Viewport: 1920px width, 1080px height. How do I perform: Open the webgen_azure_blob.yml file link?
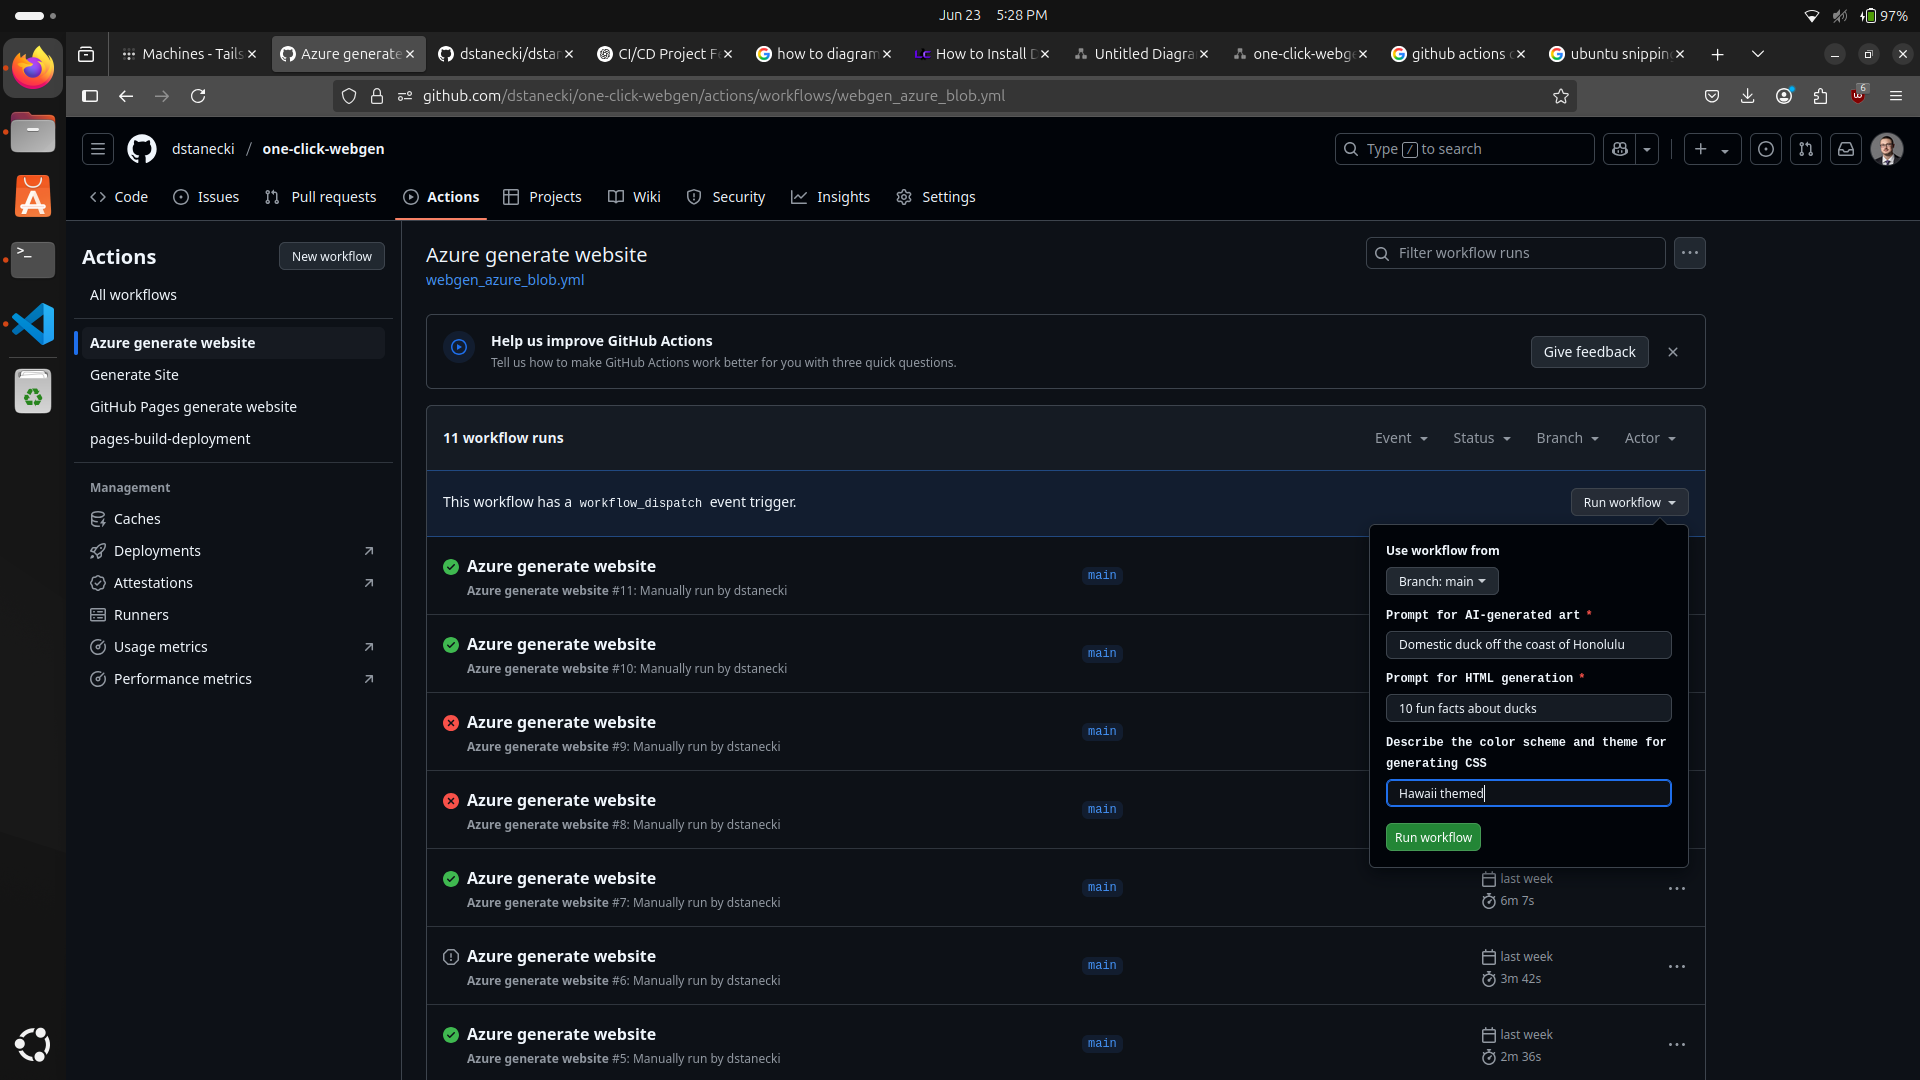click(505, 280)
